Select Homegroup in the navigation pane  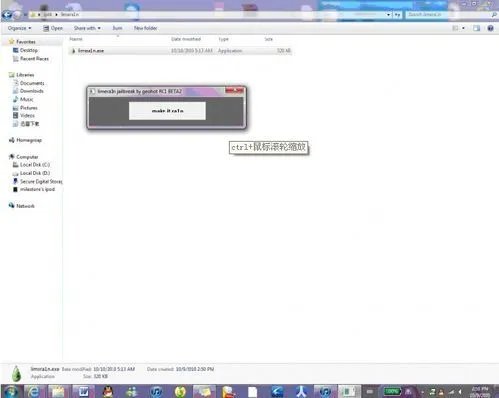[29, 140]
